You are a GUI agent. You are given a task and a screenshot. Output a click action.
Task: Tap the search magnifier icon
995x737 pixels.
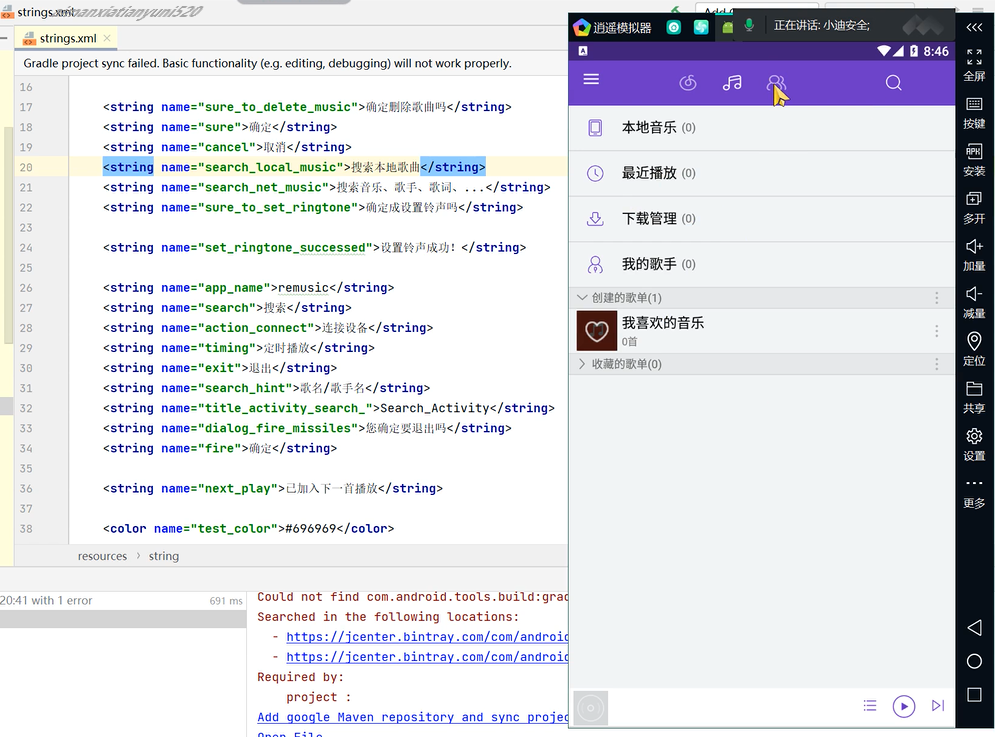click(893, 83)
